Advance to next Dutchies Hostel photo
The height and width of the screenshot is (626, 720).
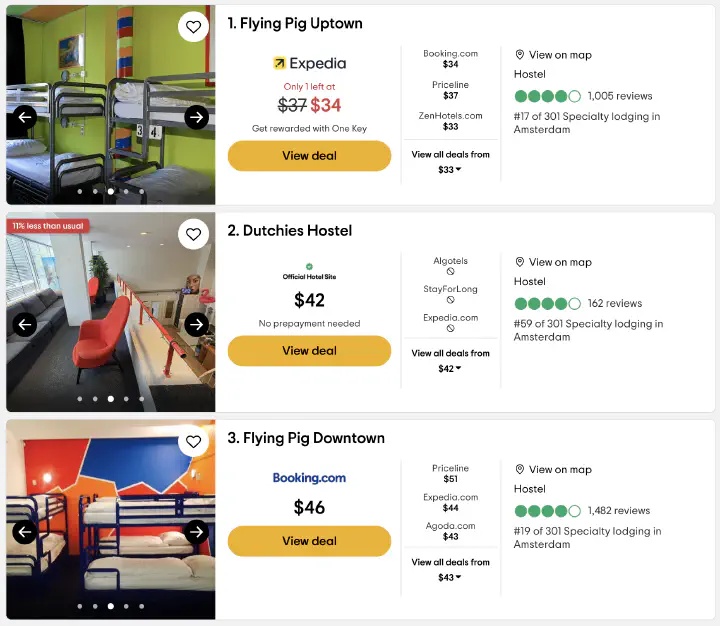197,324
